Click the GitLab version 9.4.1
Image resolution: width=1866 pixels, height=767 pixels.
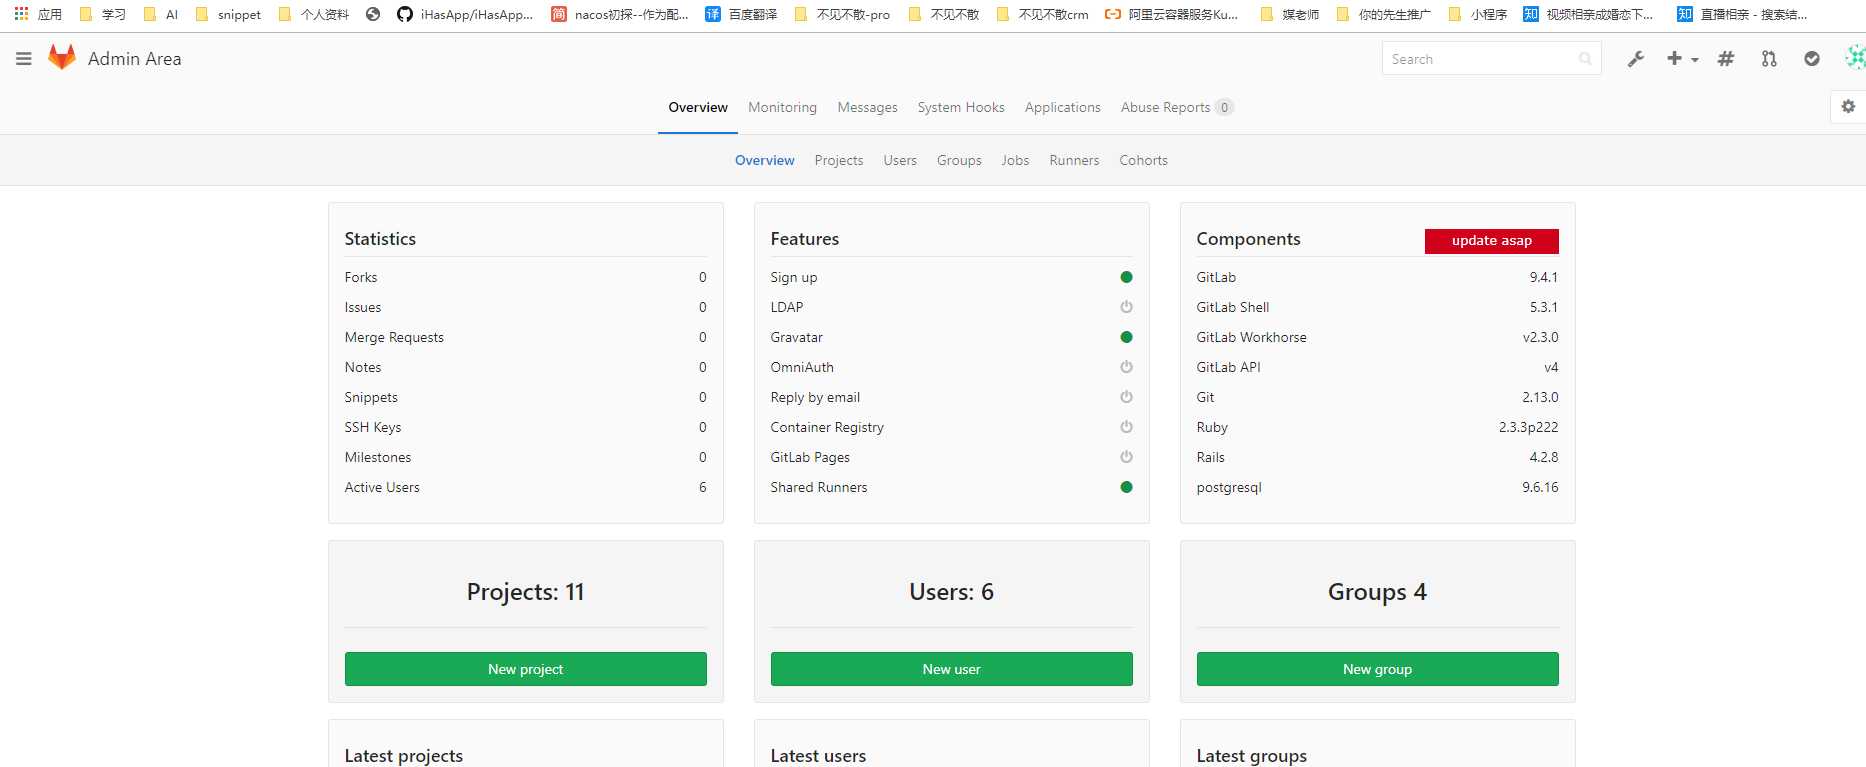(1543, 277)
